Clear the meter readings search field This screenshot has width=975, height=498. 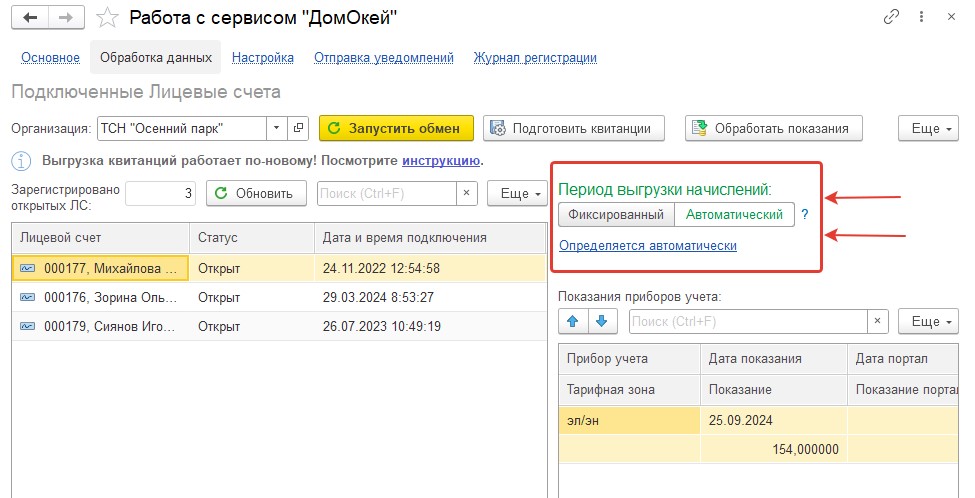(x=877, y=321)
